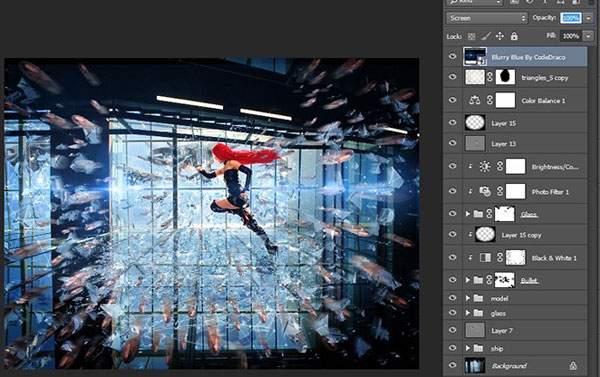The width and height of the screenshot is (600, 377).
Task: Click the mask link icon on Brightness/Contrast layer
Action: [x=500, y=166]
